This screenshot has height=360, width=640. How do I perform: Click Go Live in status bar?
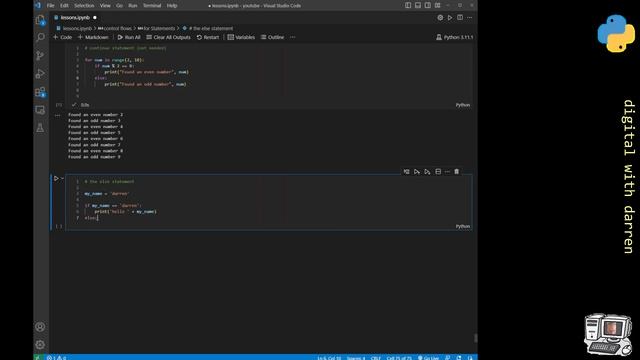[428, 358]
